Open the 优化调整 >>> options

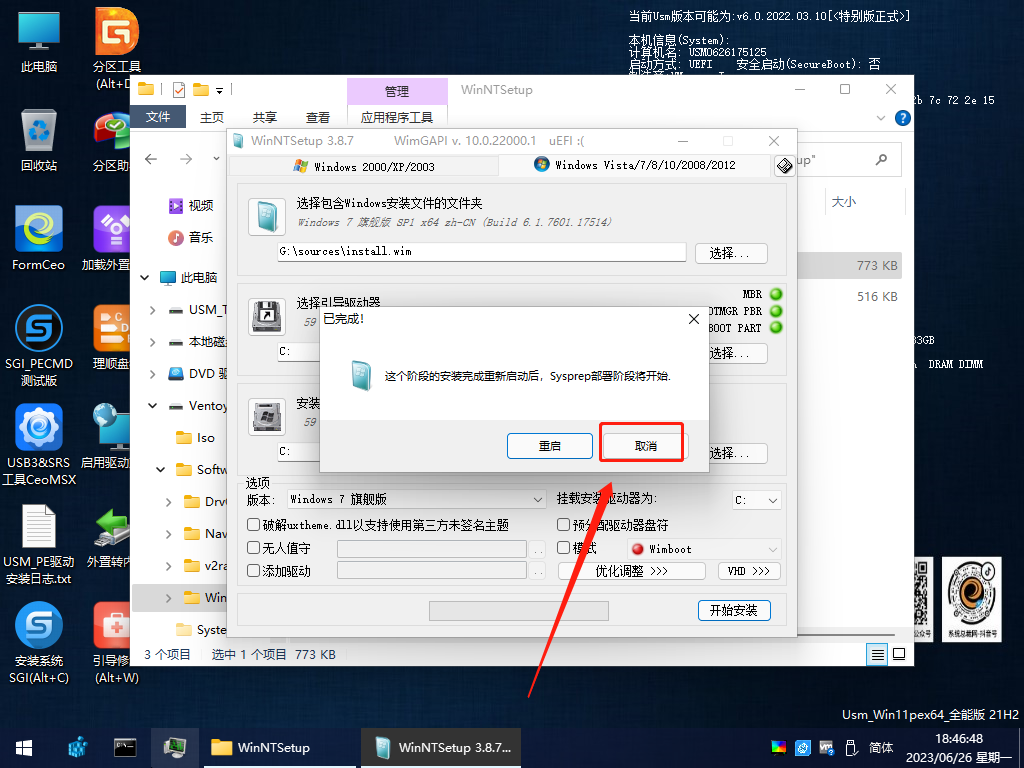coord(632,571)
